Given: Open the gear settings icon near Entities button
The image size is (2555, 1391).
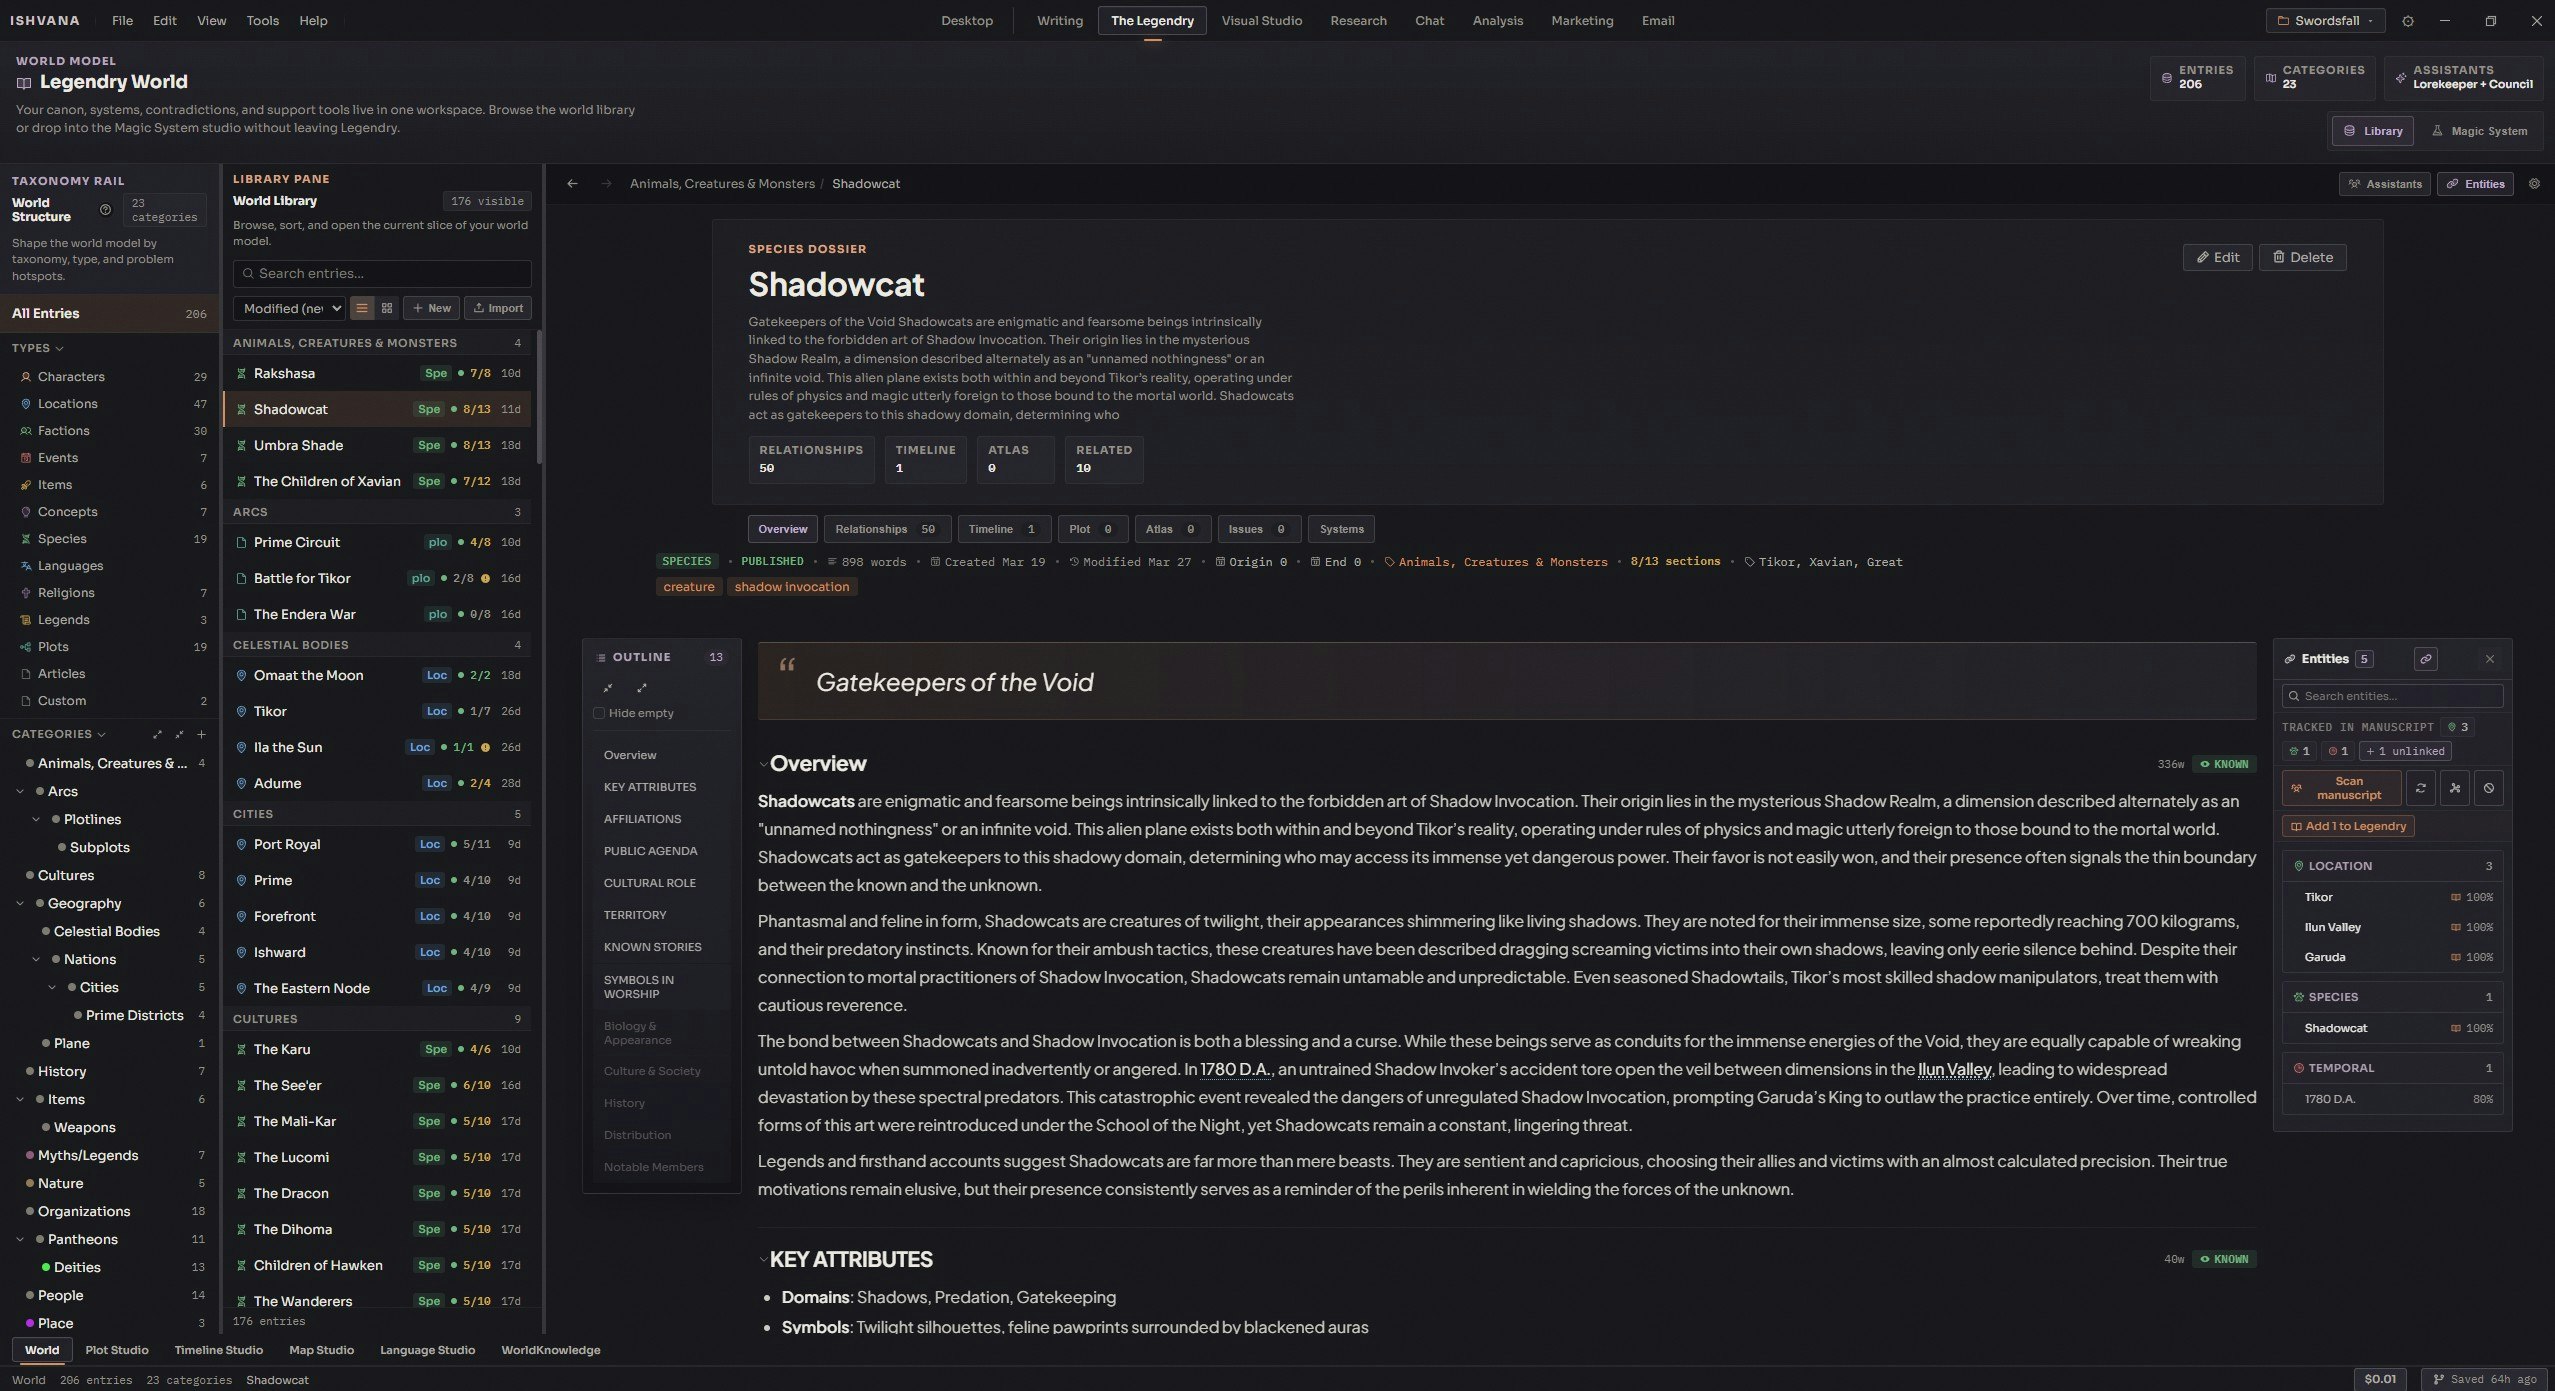Looking at the screenshot, I should pyautogui.click(x=2534, y=184).
